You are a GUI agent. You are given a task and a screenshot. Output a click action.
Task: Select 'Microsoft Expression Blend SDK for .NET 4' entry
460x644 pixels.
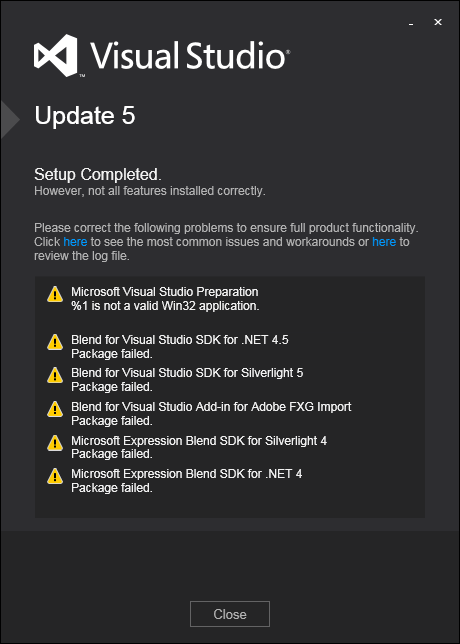coord(186,481)
